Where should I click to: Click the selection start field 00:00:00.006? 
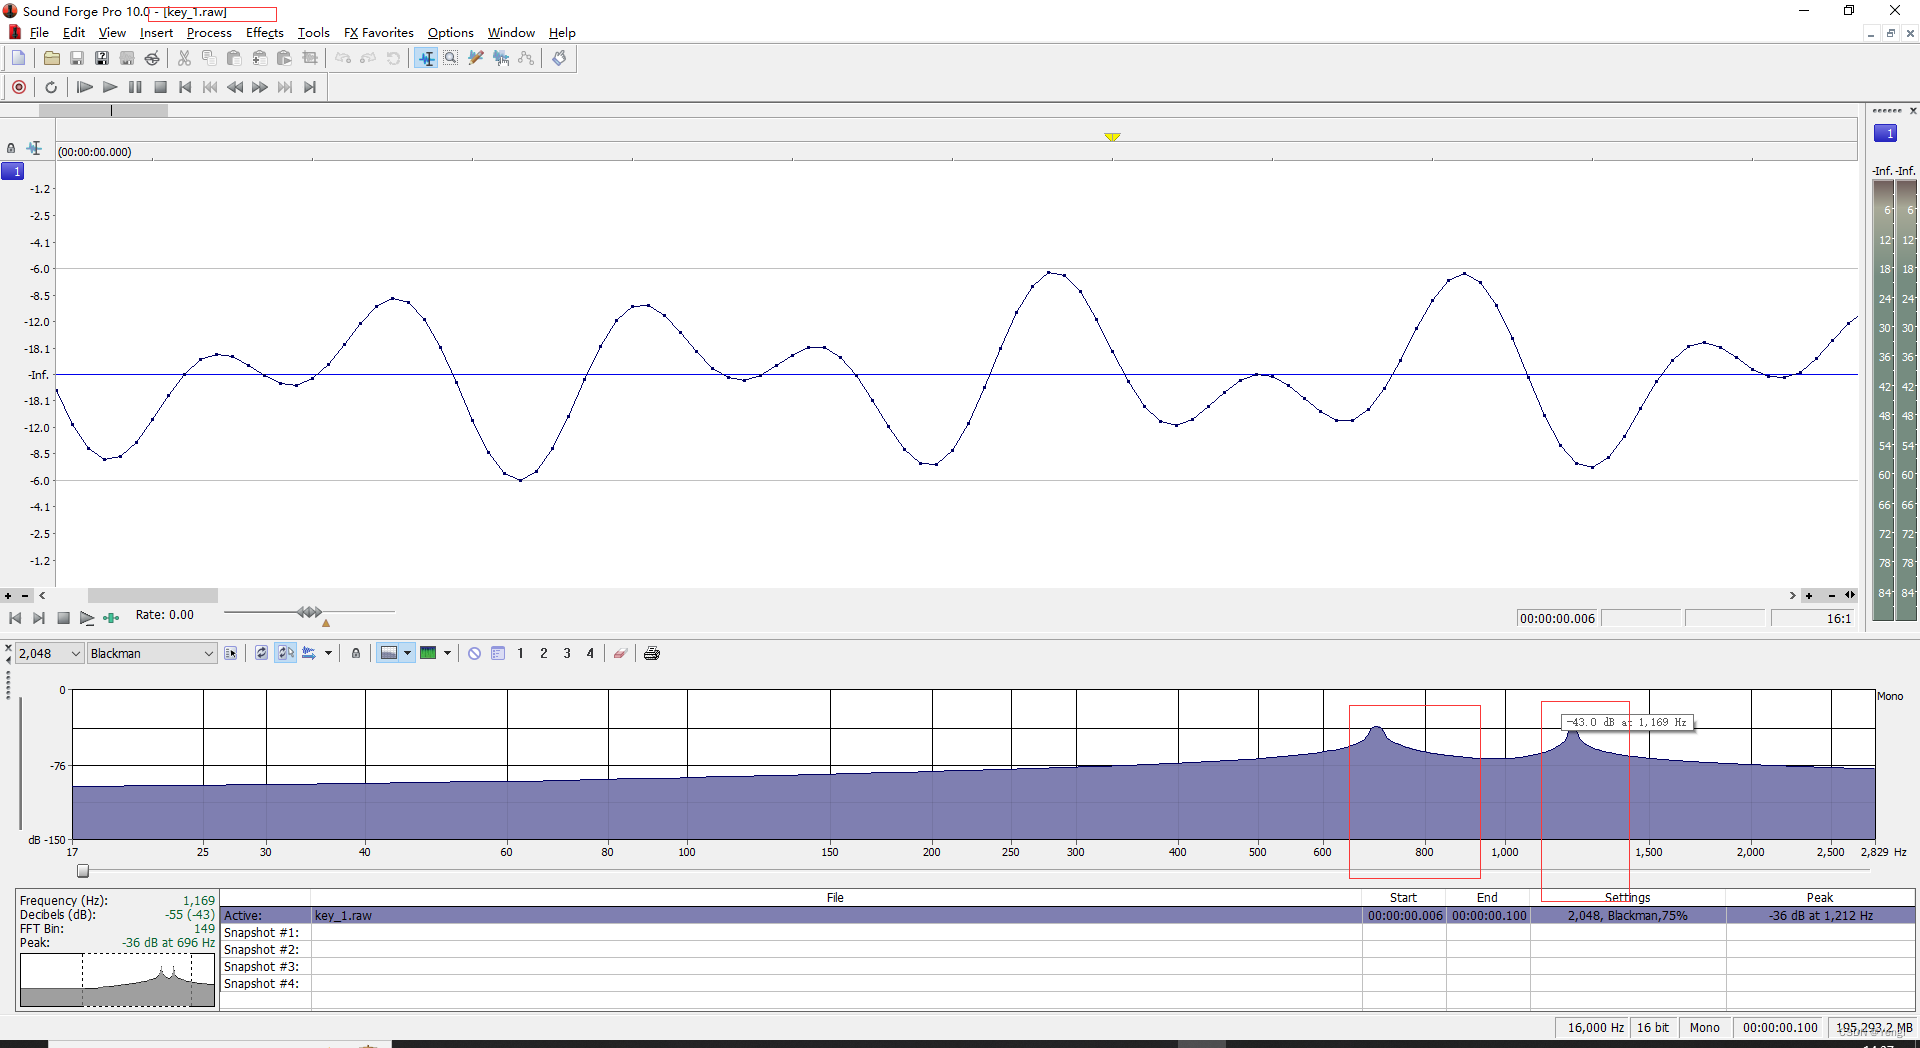[x=1557, y=619]
